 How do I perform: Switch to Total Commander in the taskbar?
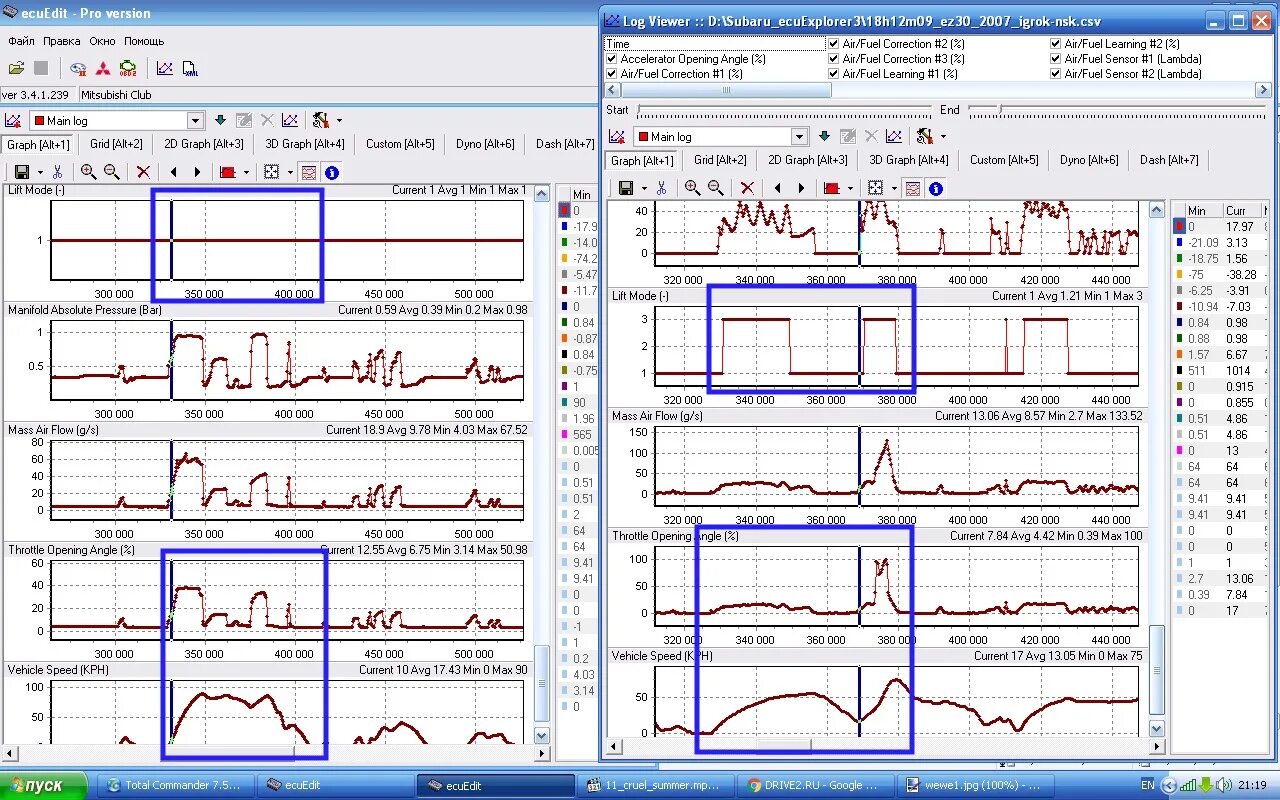point(178,785)
